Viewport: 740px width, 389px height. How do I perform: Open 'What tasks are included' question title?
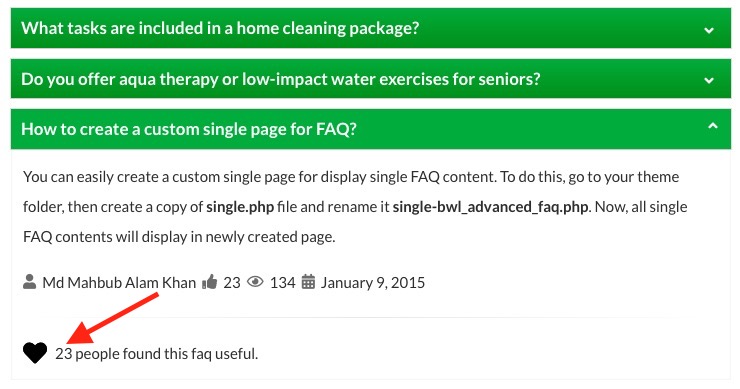pyautogui.click(x=220, y=28)
